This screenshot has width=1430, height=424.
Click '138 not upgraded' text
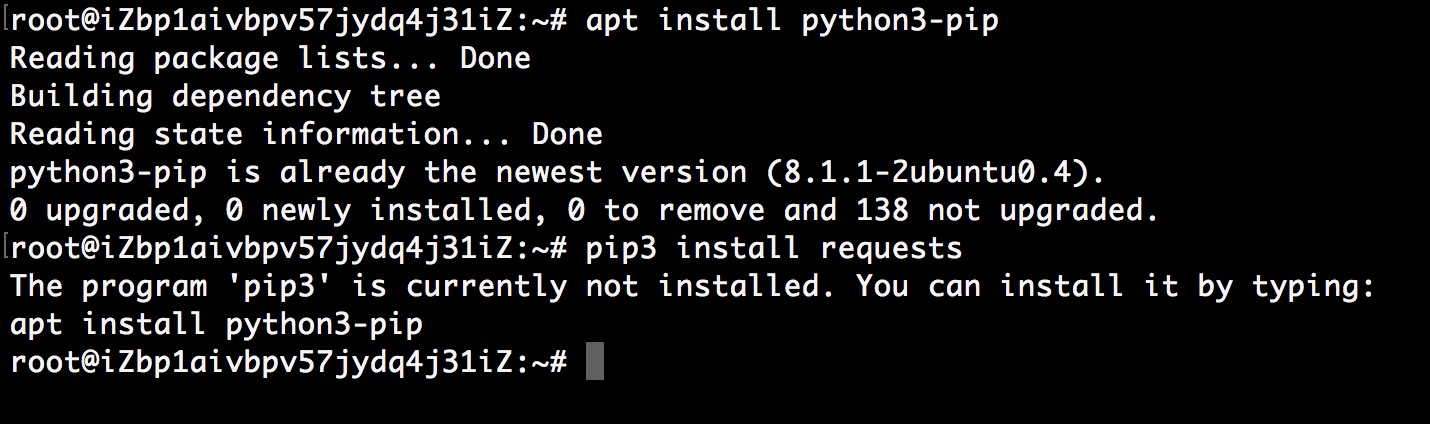[x=1003, y=211]
